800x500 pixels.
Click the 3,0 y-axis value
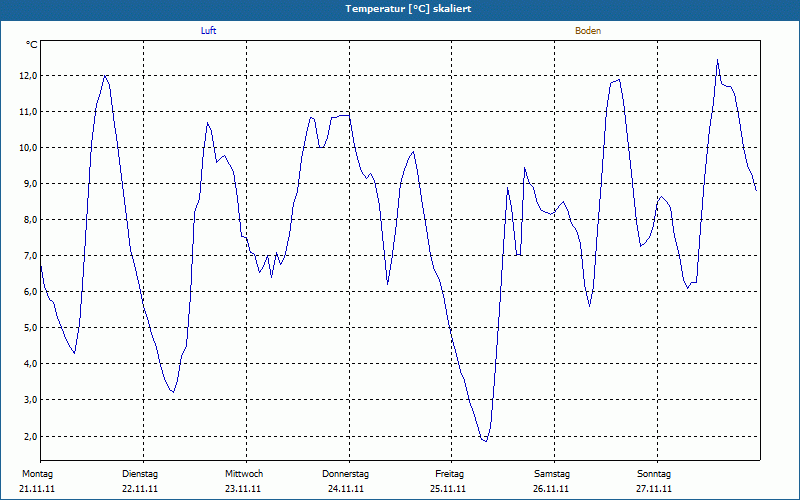coord(30,399)
